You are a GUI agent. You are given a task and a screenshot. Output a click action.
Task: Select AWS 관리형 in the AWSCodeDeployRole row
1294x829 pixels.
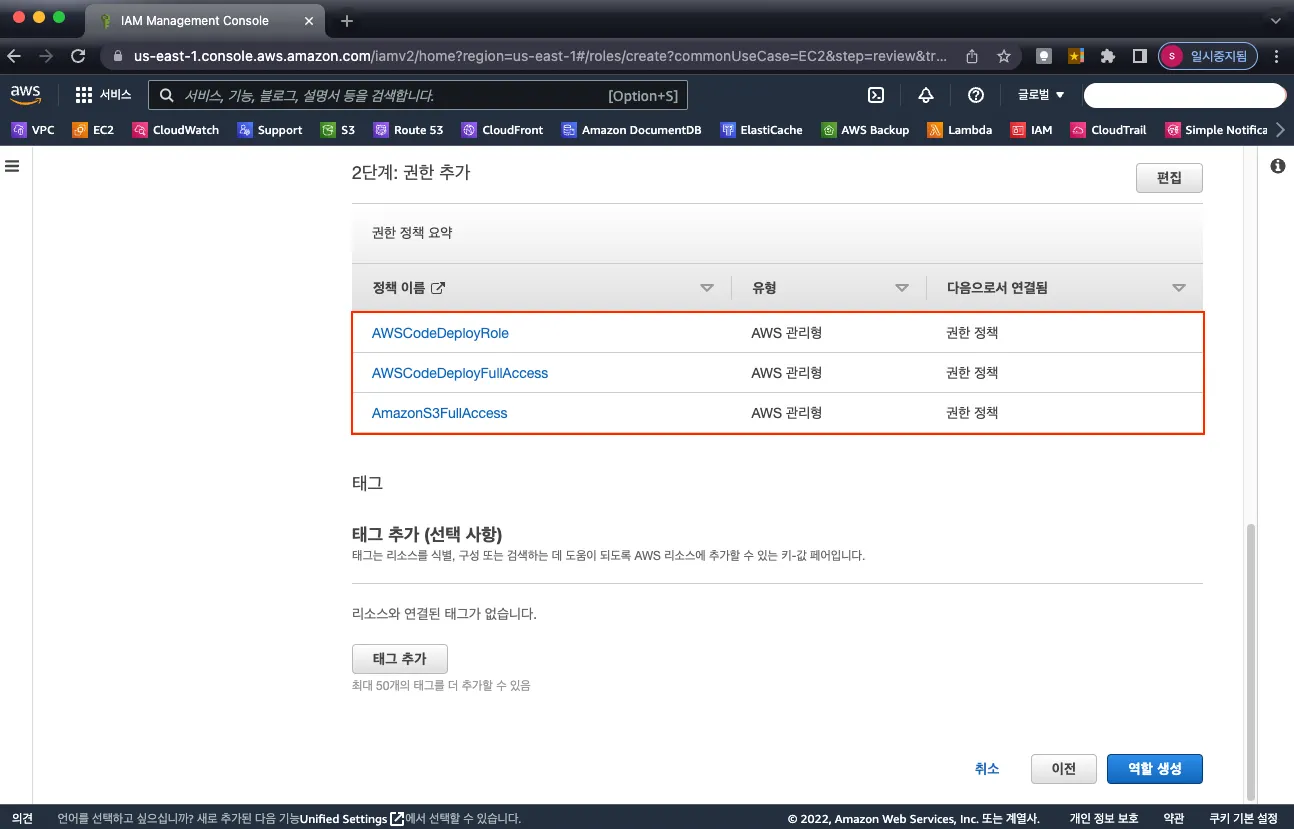click(x=786, y=333)
